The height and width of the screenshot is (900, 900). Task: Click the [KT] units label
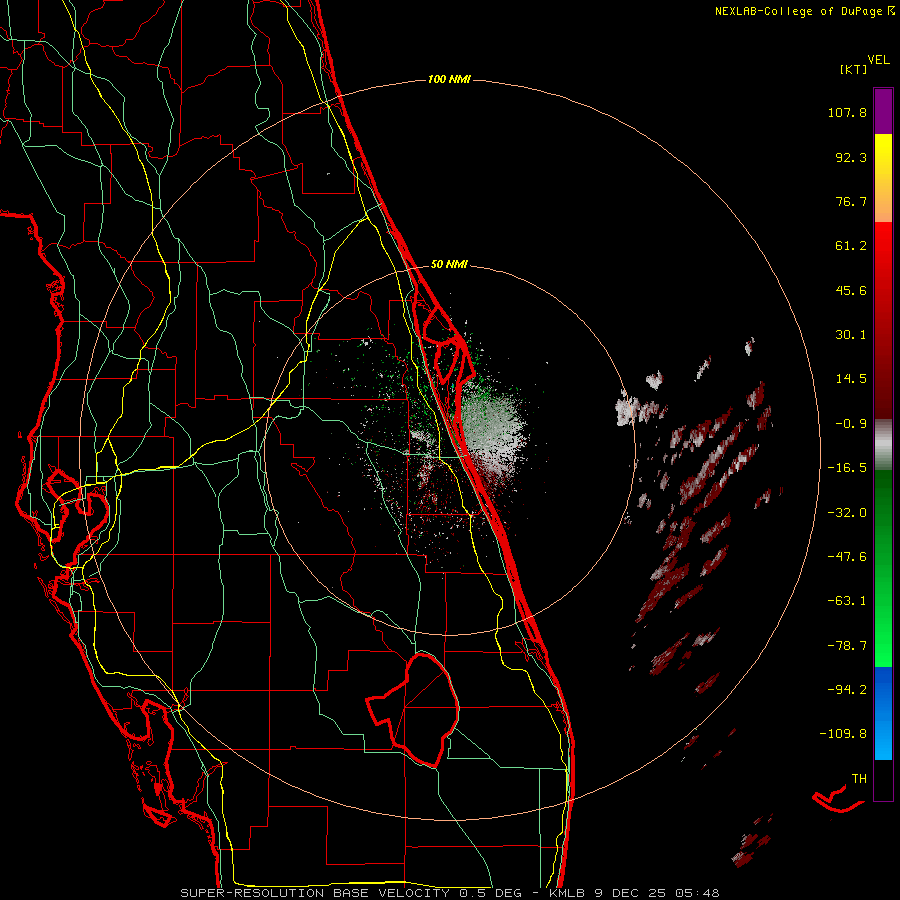(854, 69)
